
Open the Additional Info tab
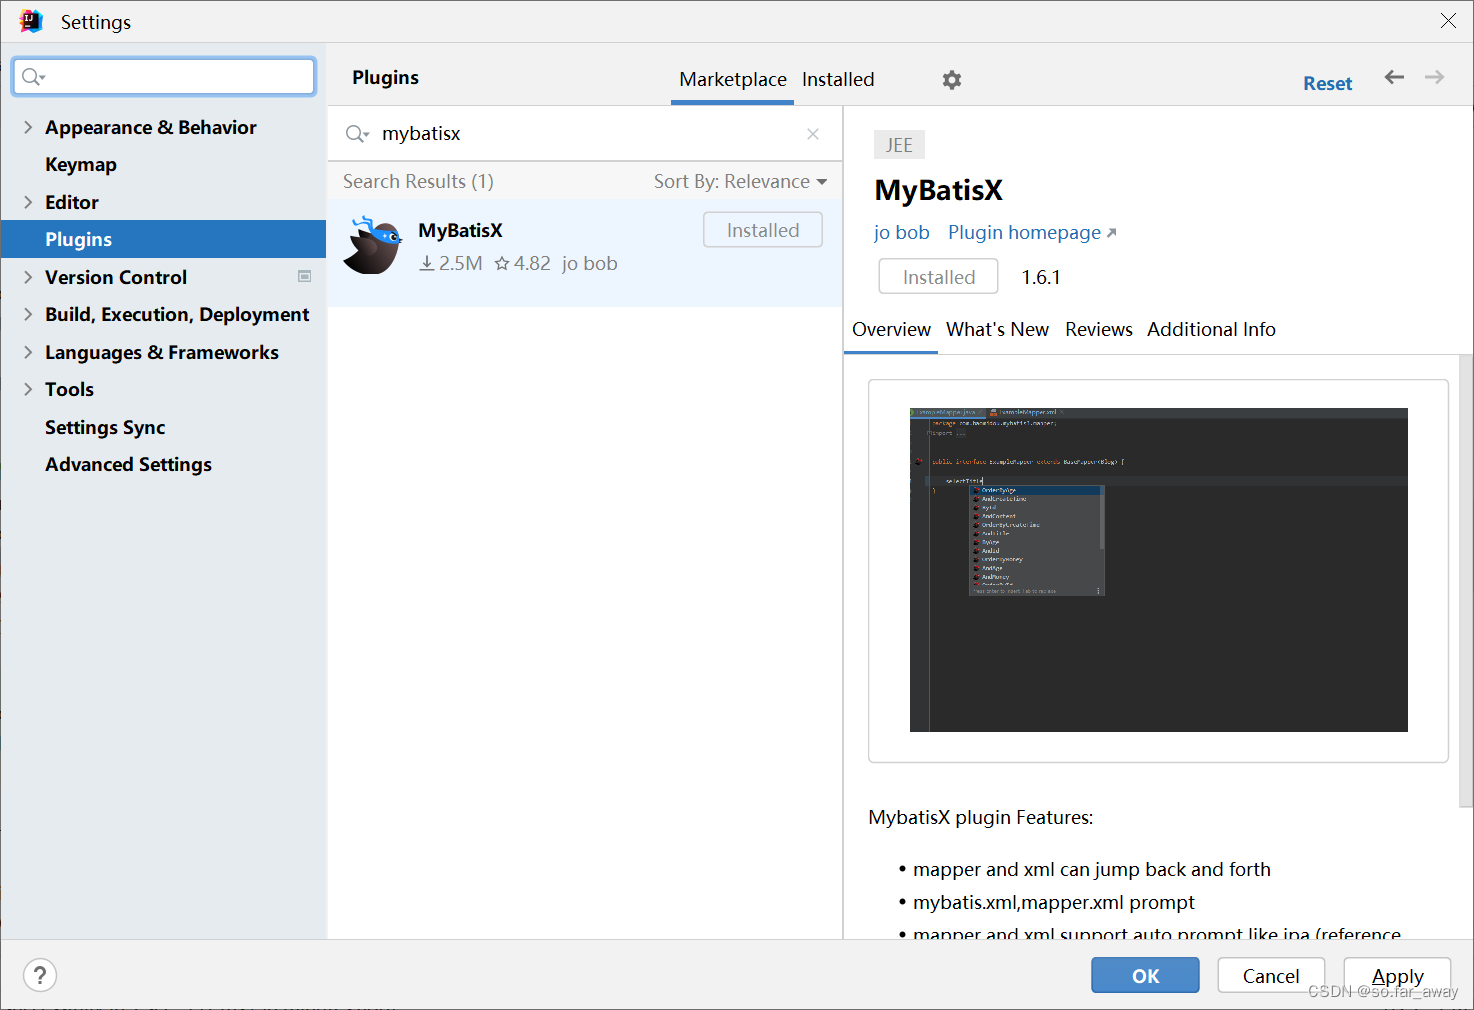[x=1211, y=329]
